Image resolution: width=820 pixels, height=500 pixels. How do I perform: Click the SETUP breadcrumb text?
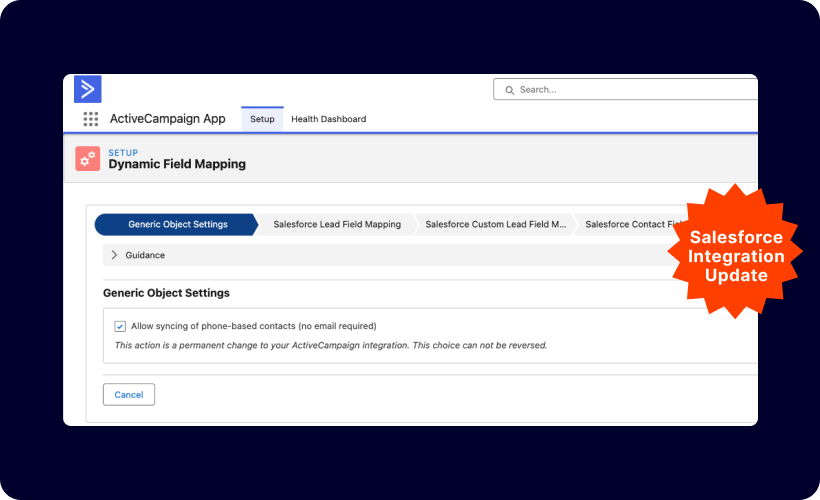click(123, 152)
